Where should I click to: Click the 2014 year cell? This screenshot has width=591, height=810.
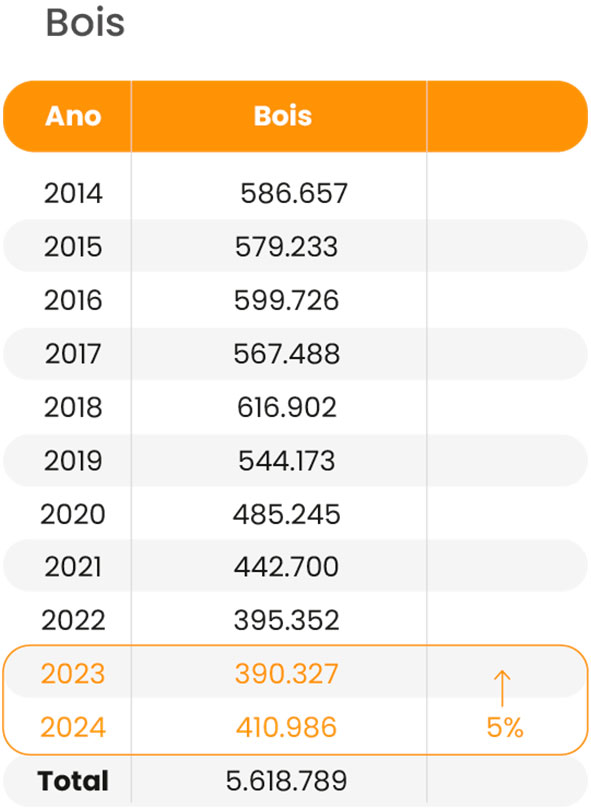[73, 194]
